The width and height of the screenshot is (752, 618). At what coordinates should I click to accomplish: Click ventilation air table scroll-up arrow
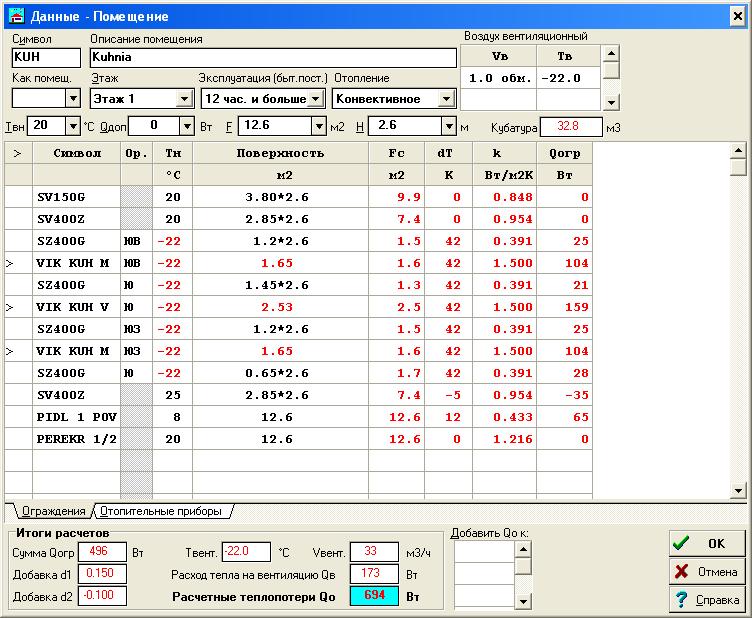611,53
